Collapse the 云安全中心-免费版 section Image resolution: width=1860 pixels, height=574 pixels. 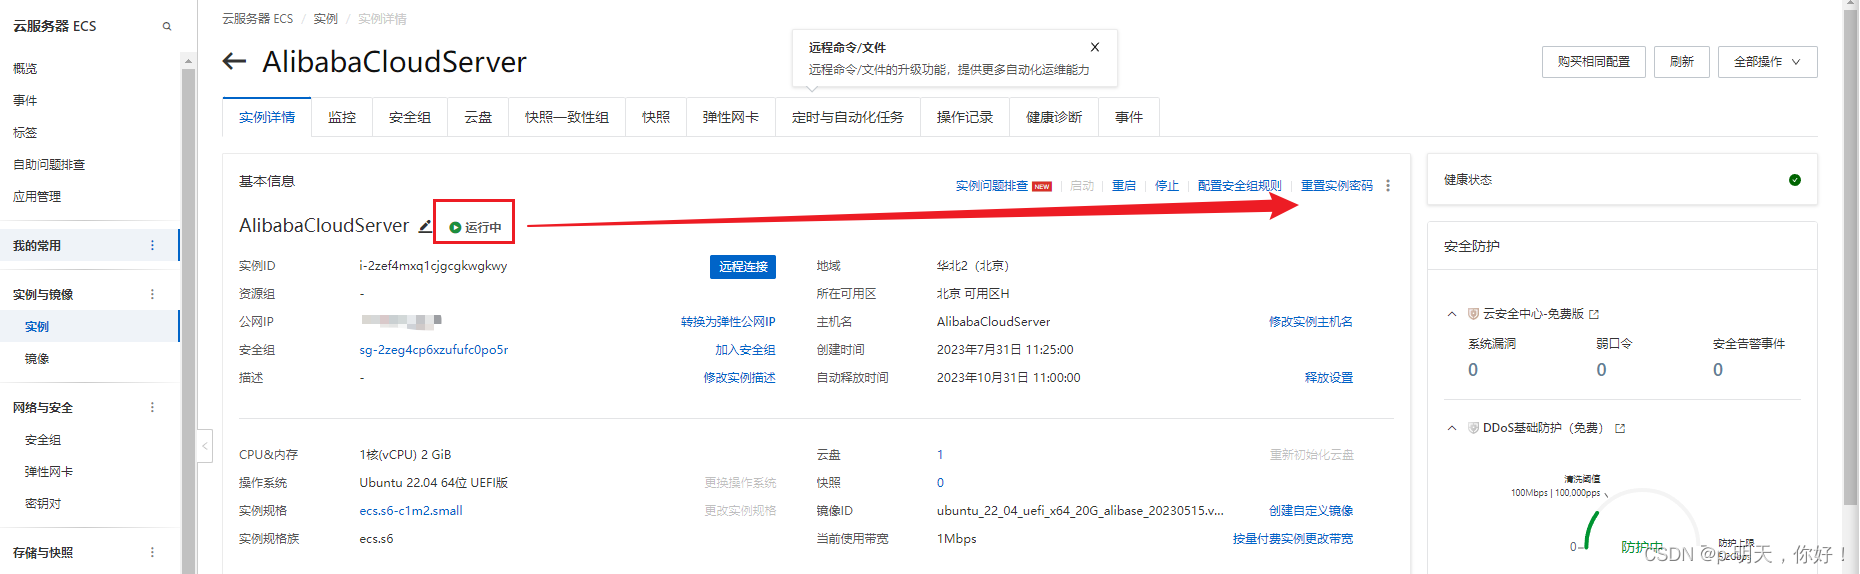click(x=1452, y=314)
